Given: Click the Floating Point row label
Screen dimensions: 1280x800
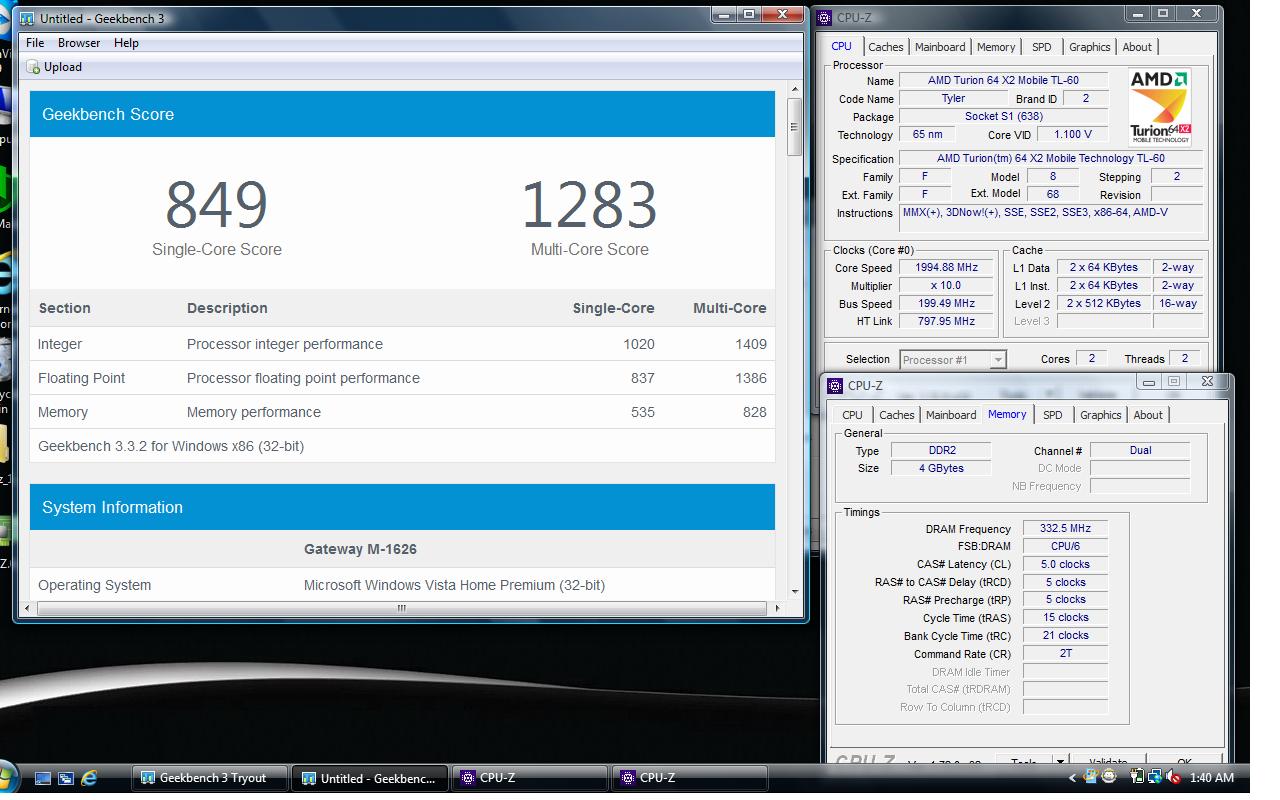Looking at the screenshot, I should (x=81, y=378).
